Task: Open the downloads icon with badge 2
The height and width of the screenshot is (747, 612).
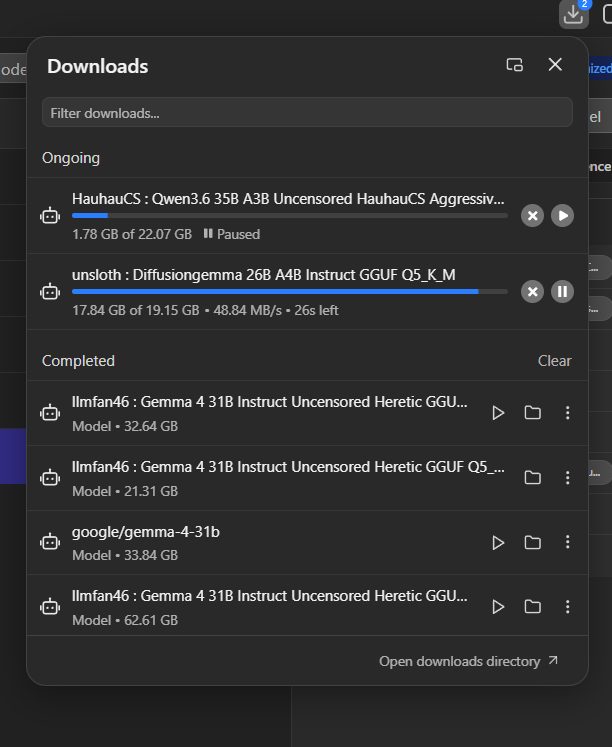Action: [x=573, y=14]
